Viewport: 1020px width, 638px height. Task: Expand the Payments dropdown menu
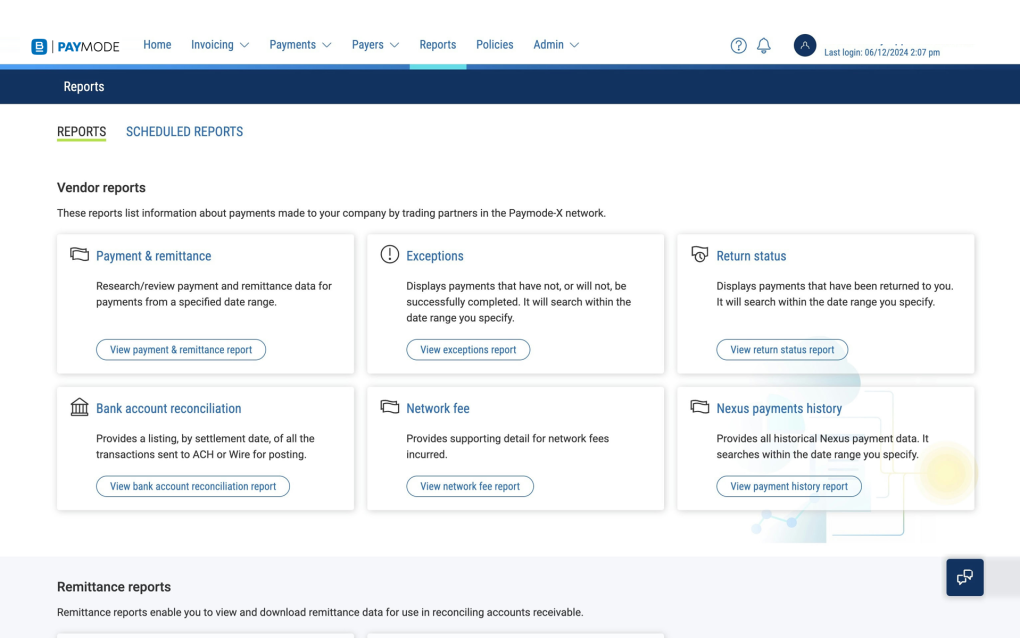300,45
